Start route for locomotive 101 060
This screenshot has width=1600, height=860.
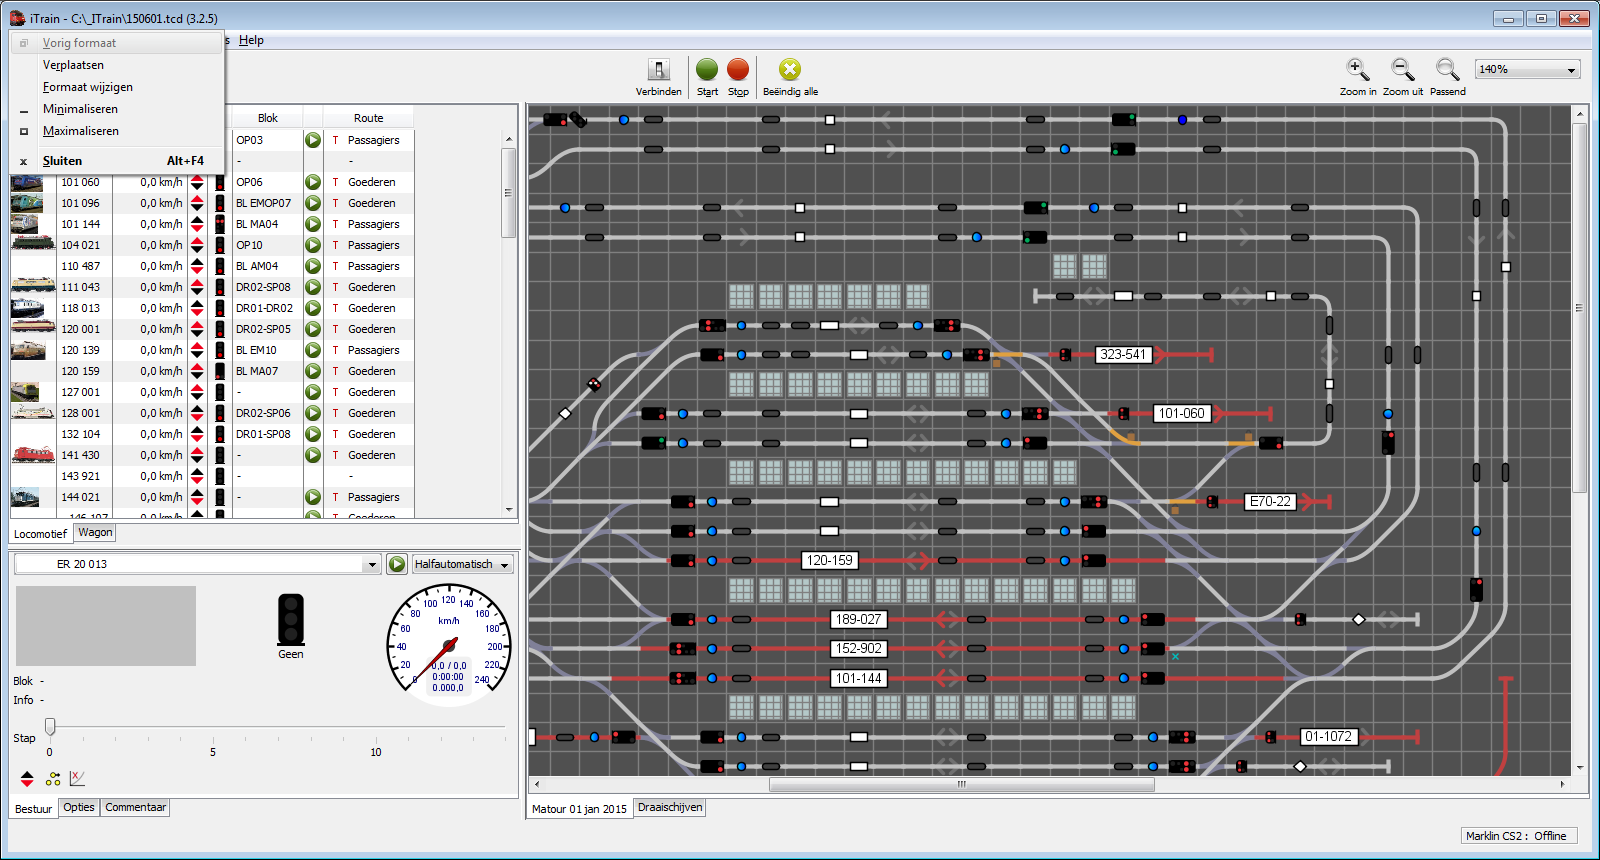[x=313, y=182]
